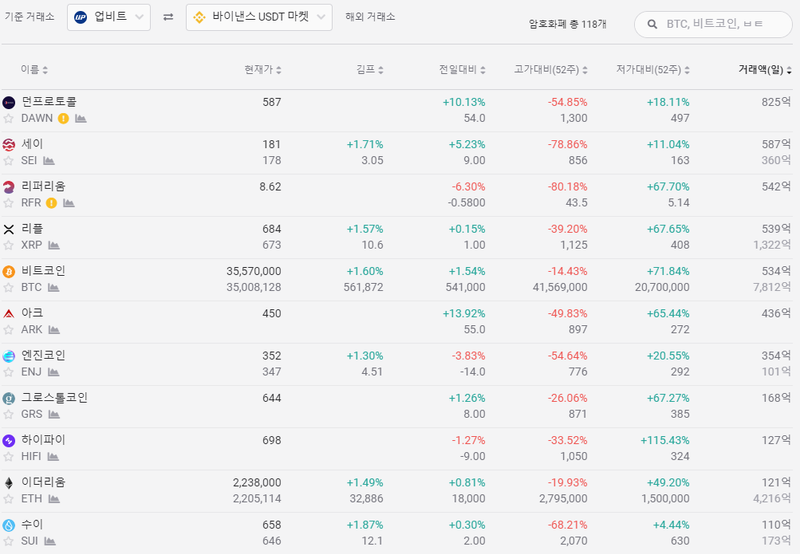Click the 리퍼리움 coin logo
The height and width of the screenshot is (554, 800).
click(x=9, y=187)
